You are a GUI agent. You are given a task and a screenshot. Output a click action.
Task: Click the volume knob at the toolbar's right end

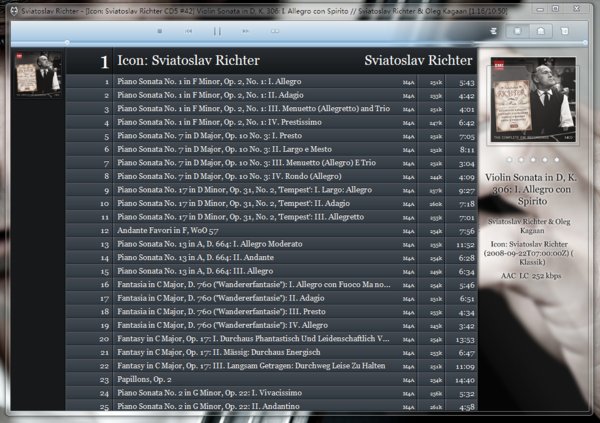pyautogui.click(x=585, y=42)
